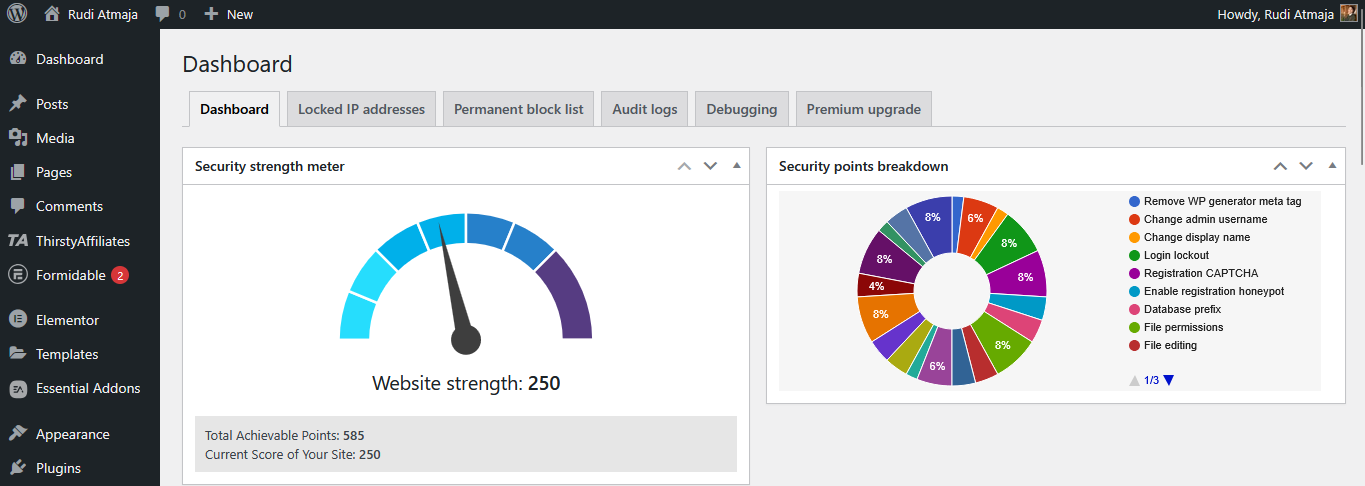Toggle Security strength meter panel triangle

tap(737, 166)
